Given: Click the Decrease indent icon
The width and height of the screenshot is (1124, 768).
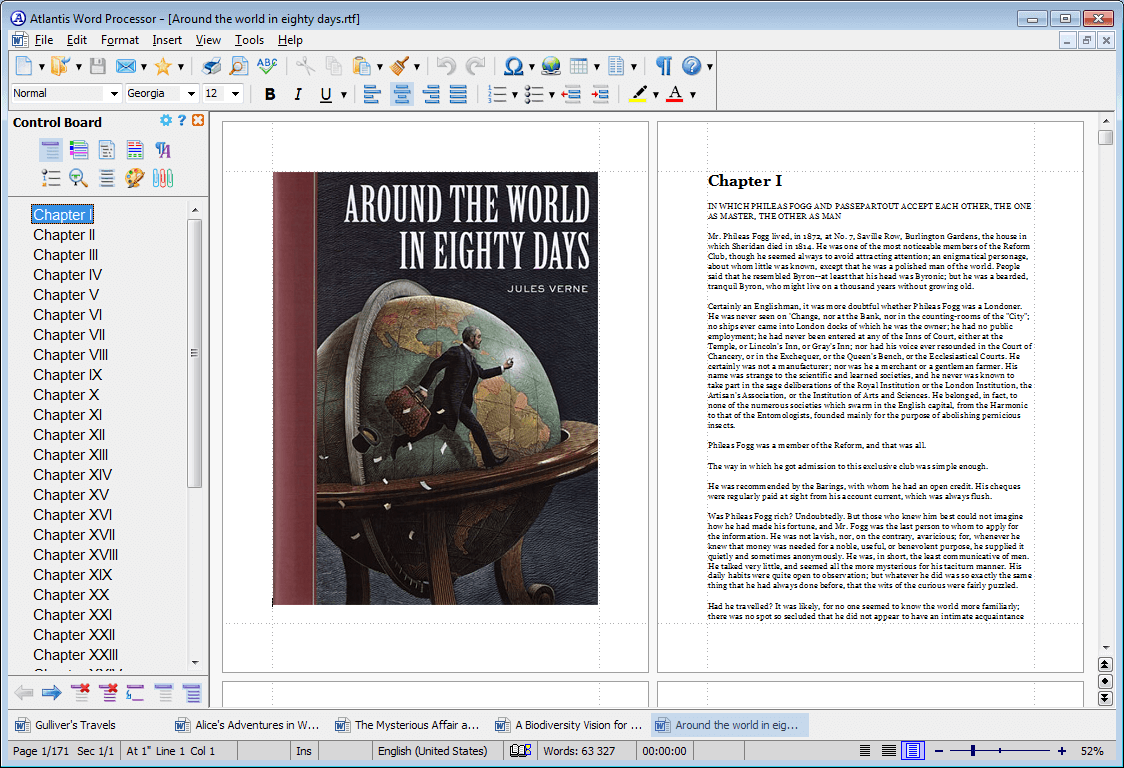Looking at the screenshot, I should [x=571, y=94].
